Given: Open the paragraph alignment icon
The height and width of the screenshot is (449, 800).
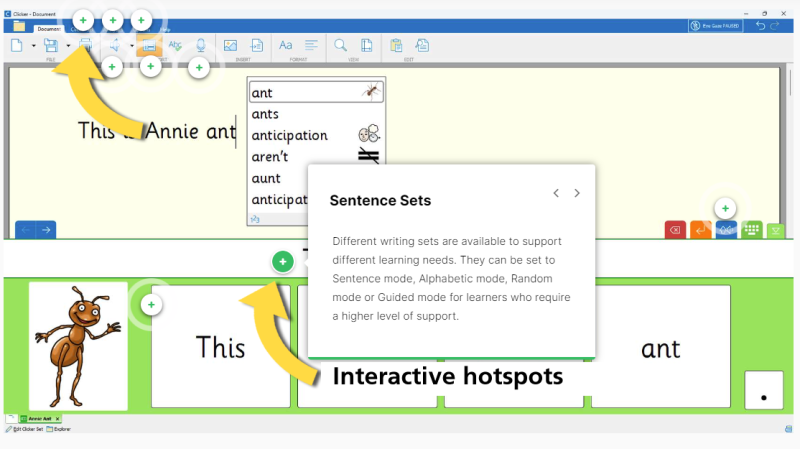Looking at the screenshot, I should 311,45.
